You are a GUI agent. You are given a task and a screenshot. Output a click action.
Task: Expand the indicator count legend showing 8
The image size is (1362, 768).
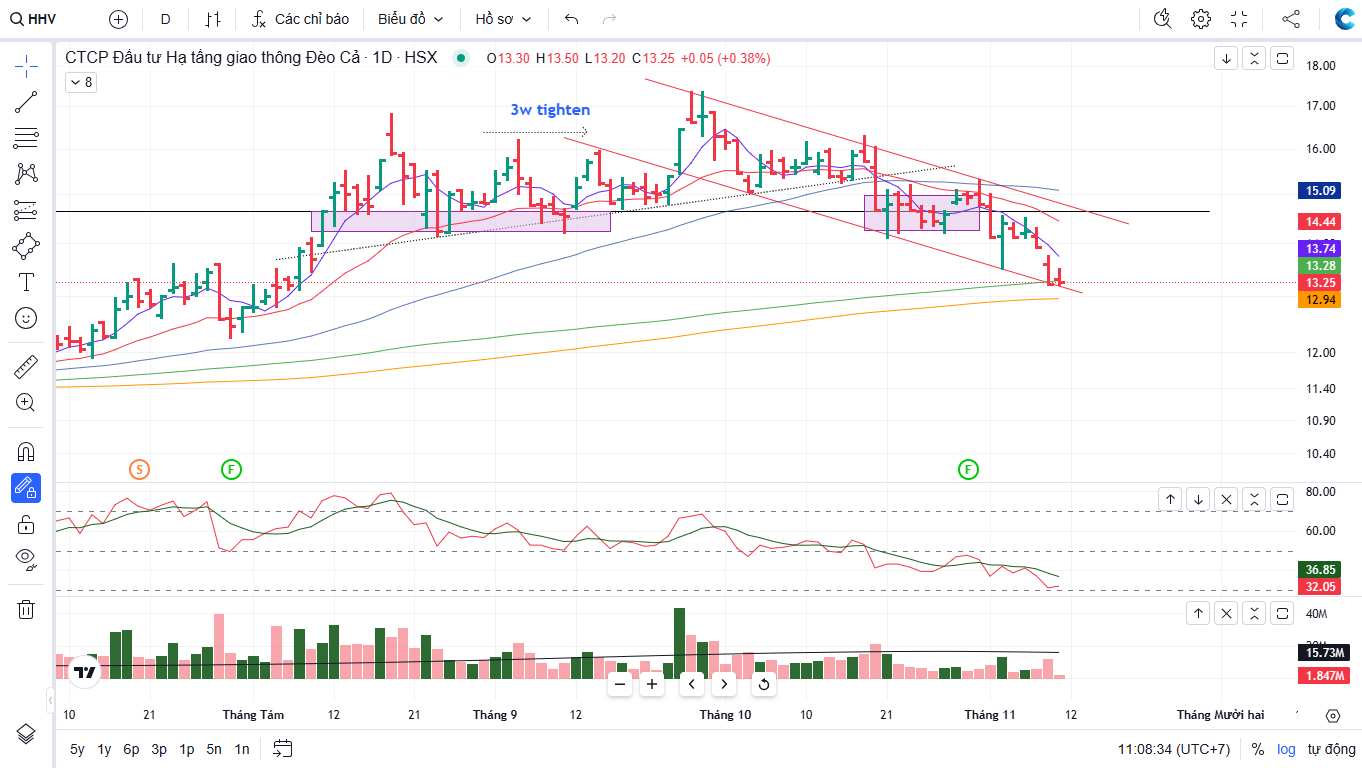[81, 83]
